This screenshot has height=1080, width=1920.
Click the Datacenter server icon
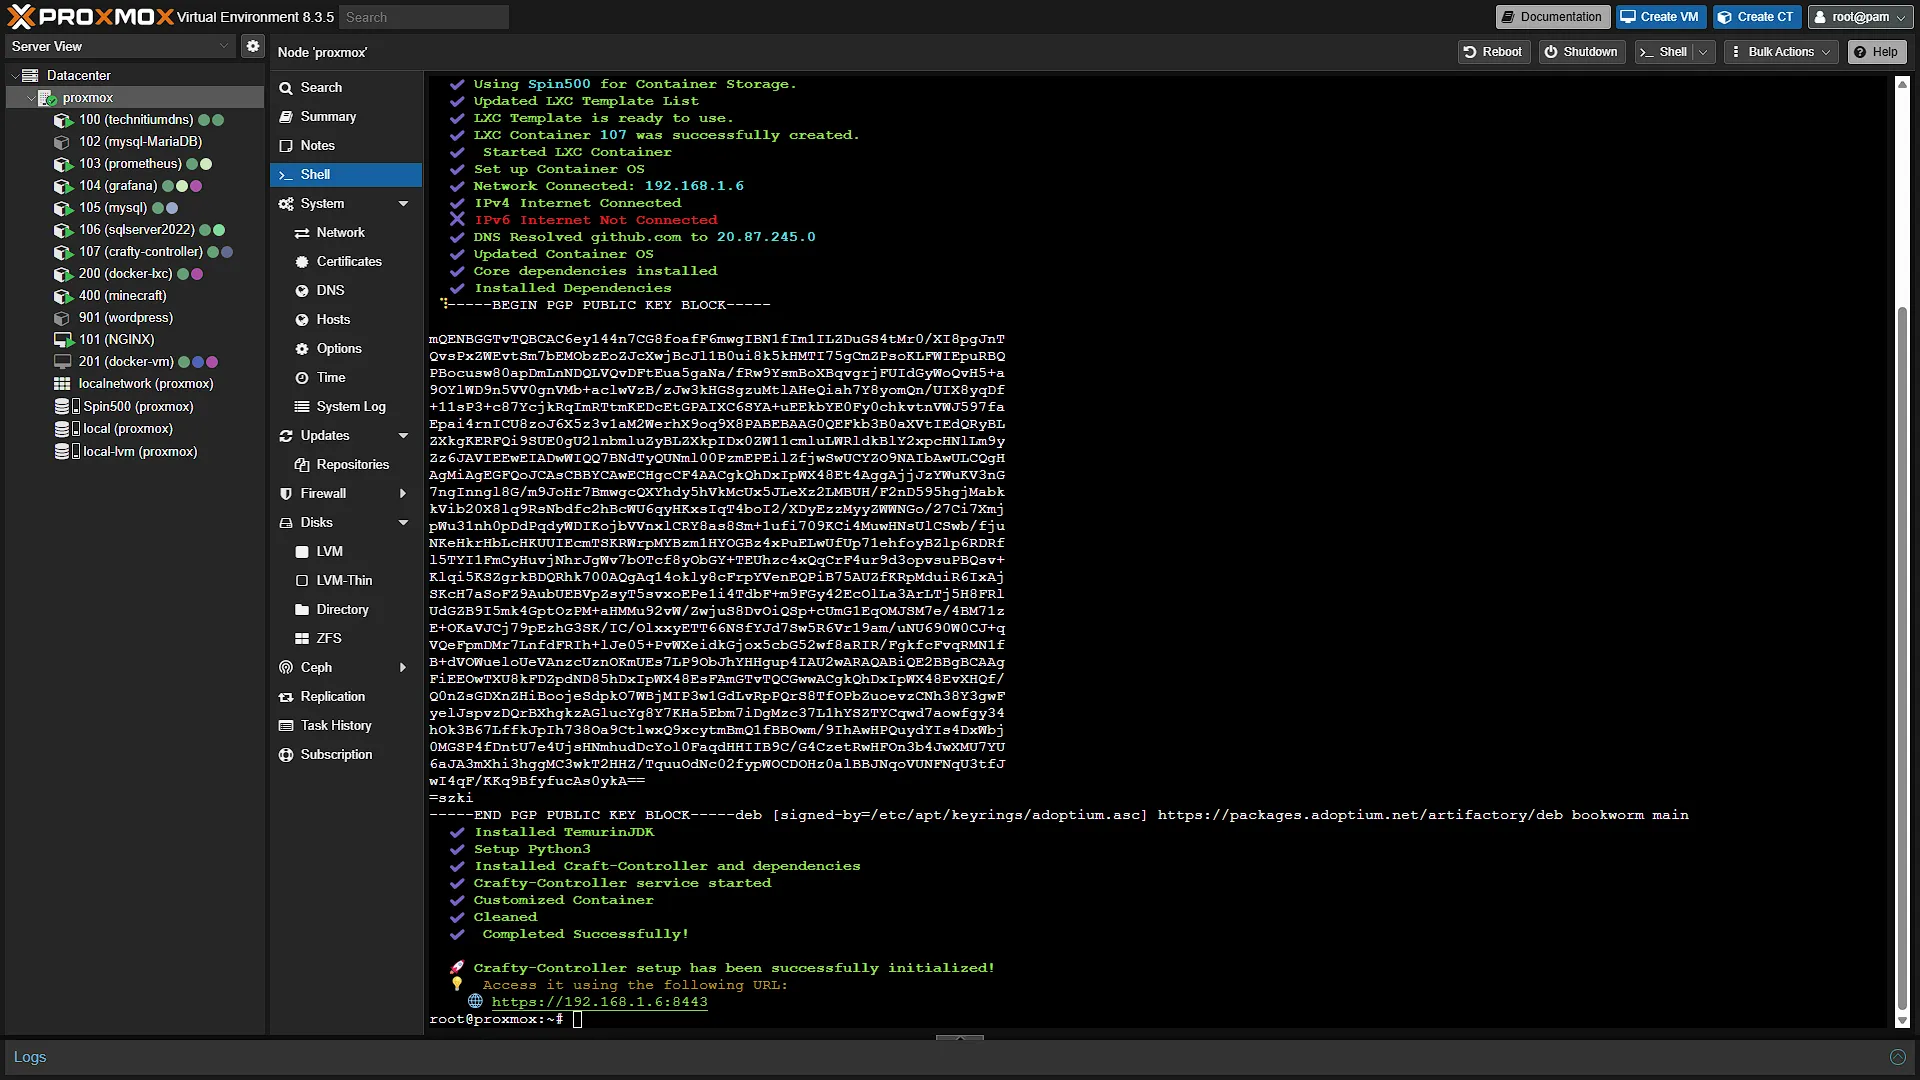31,75
